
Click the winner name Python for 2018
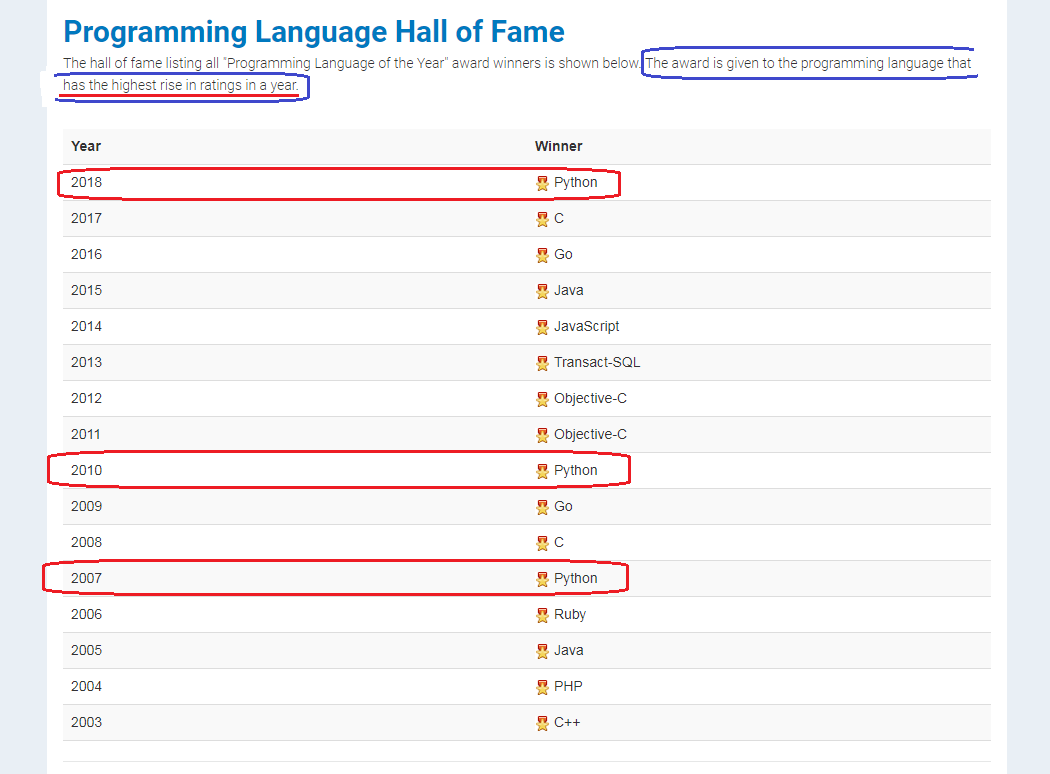[575, 183]
